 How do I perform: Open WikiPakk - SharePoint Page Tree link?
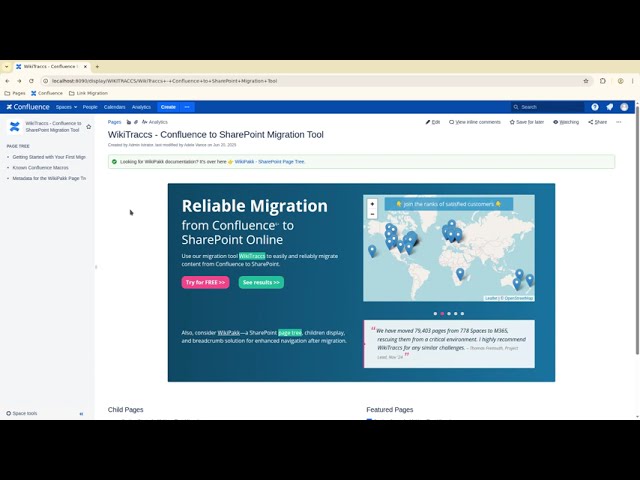(269, 162)
